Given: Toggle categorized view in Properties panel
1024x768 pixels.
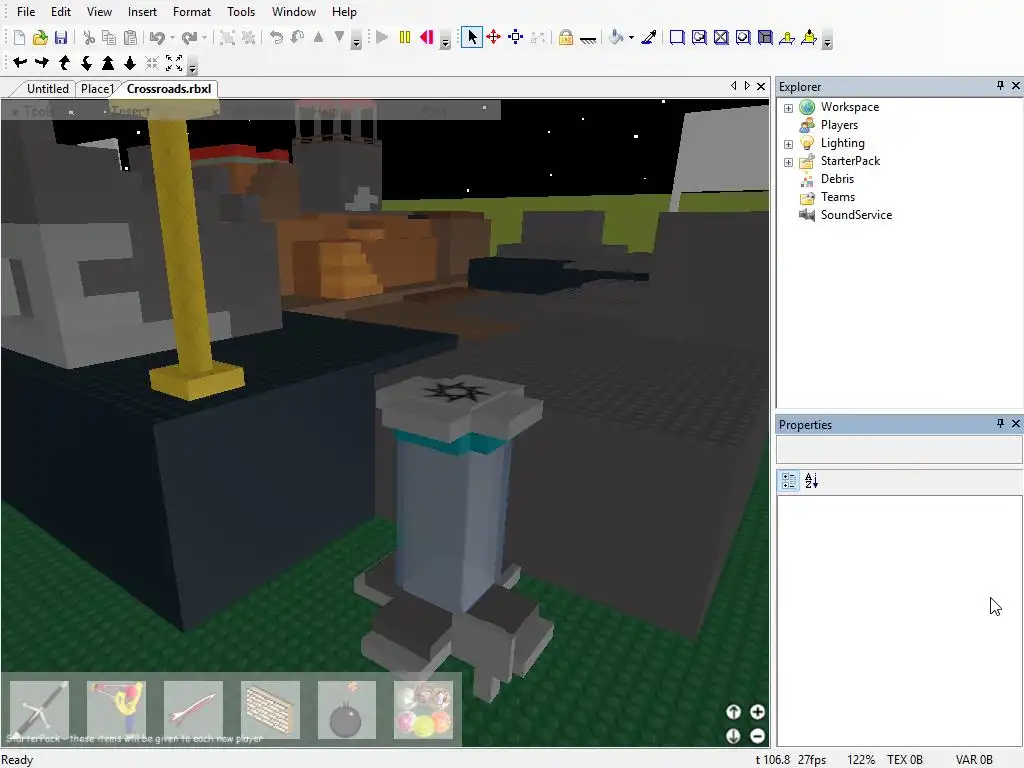Looking at the screenshot, I should click(789, 481).
